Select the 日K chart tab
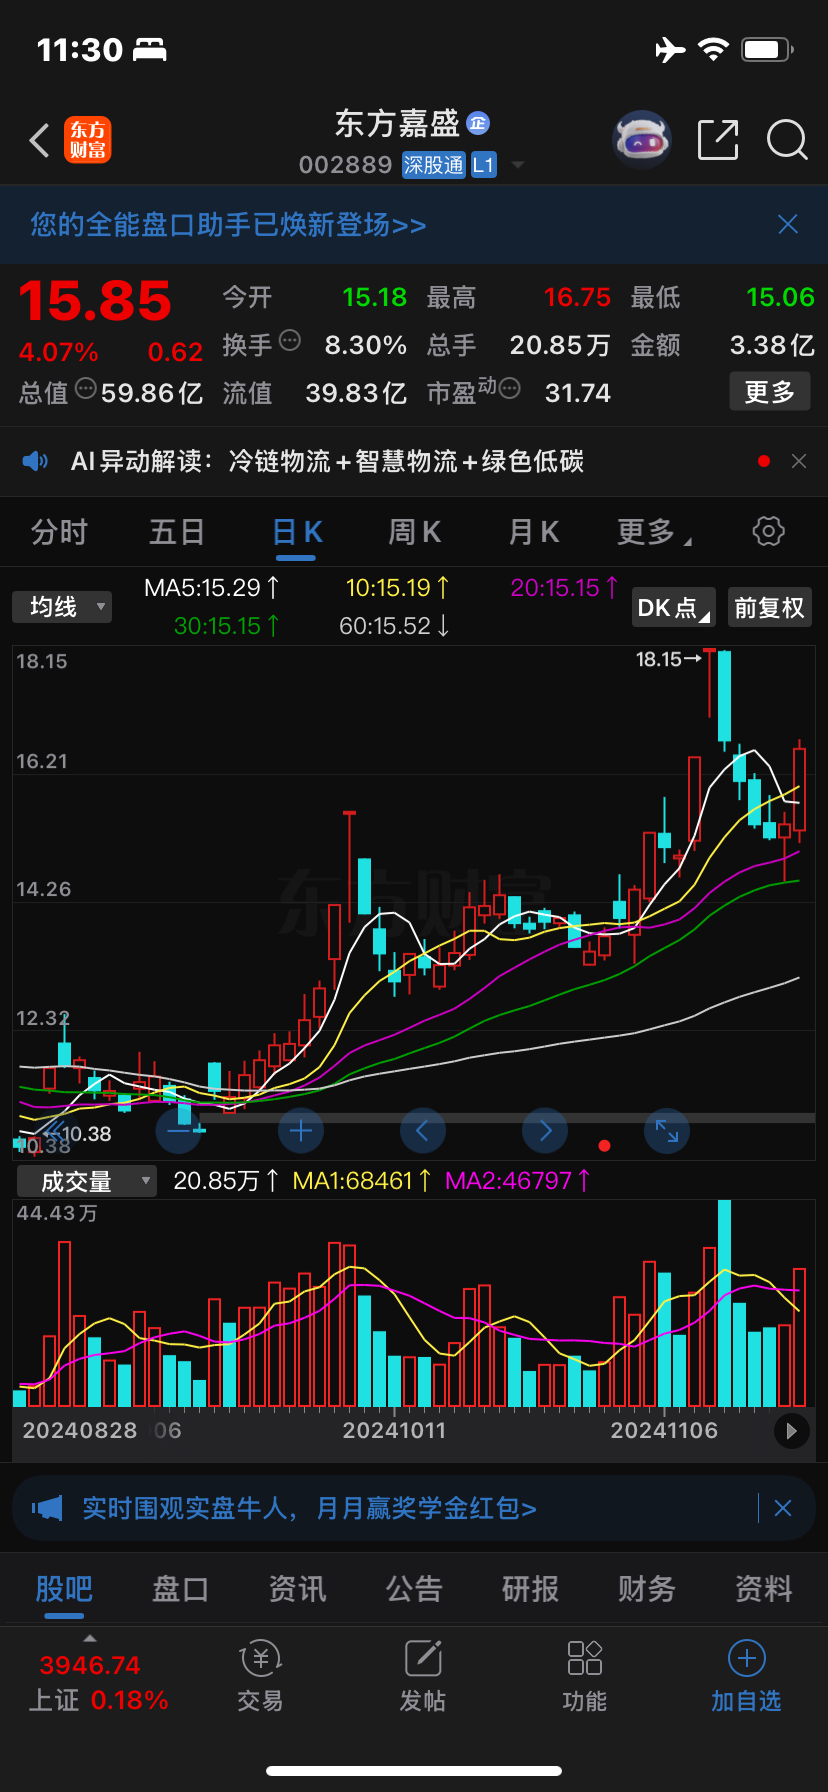This screenshot has width=828, height=1792. pyautogui.click(x=297, y=532)
